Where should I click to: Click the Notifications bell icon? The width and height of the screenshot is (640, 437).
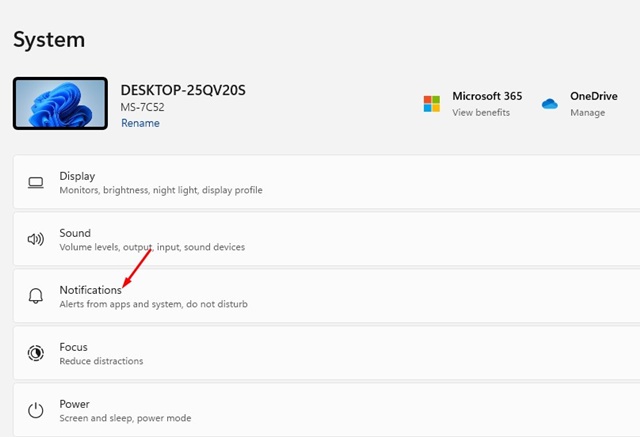[x=36, y=296]
